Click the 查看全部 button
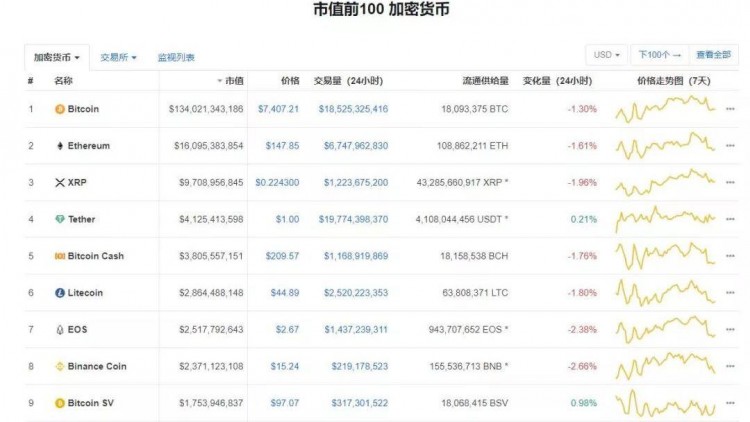Viewport: 750px width, 422px height. 714,55
